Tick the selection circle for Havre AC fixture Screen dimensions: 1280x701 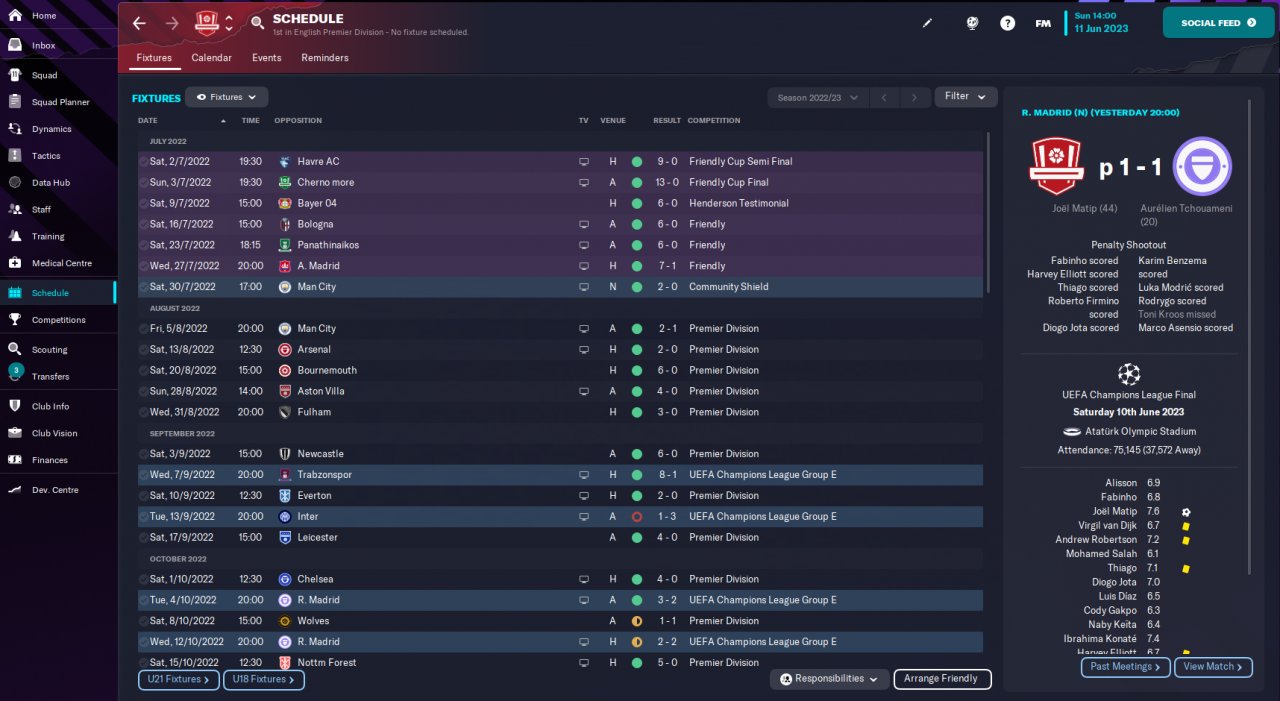coord(144,162)
